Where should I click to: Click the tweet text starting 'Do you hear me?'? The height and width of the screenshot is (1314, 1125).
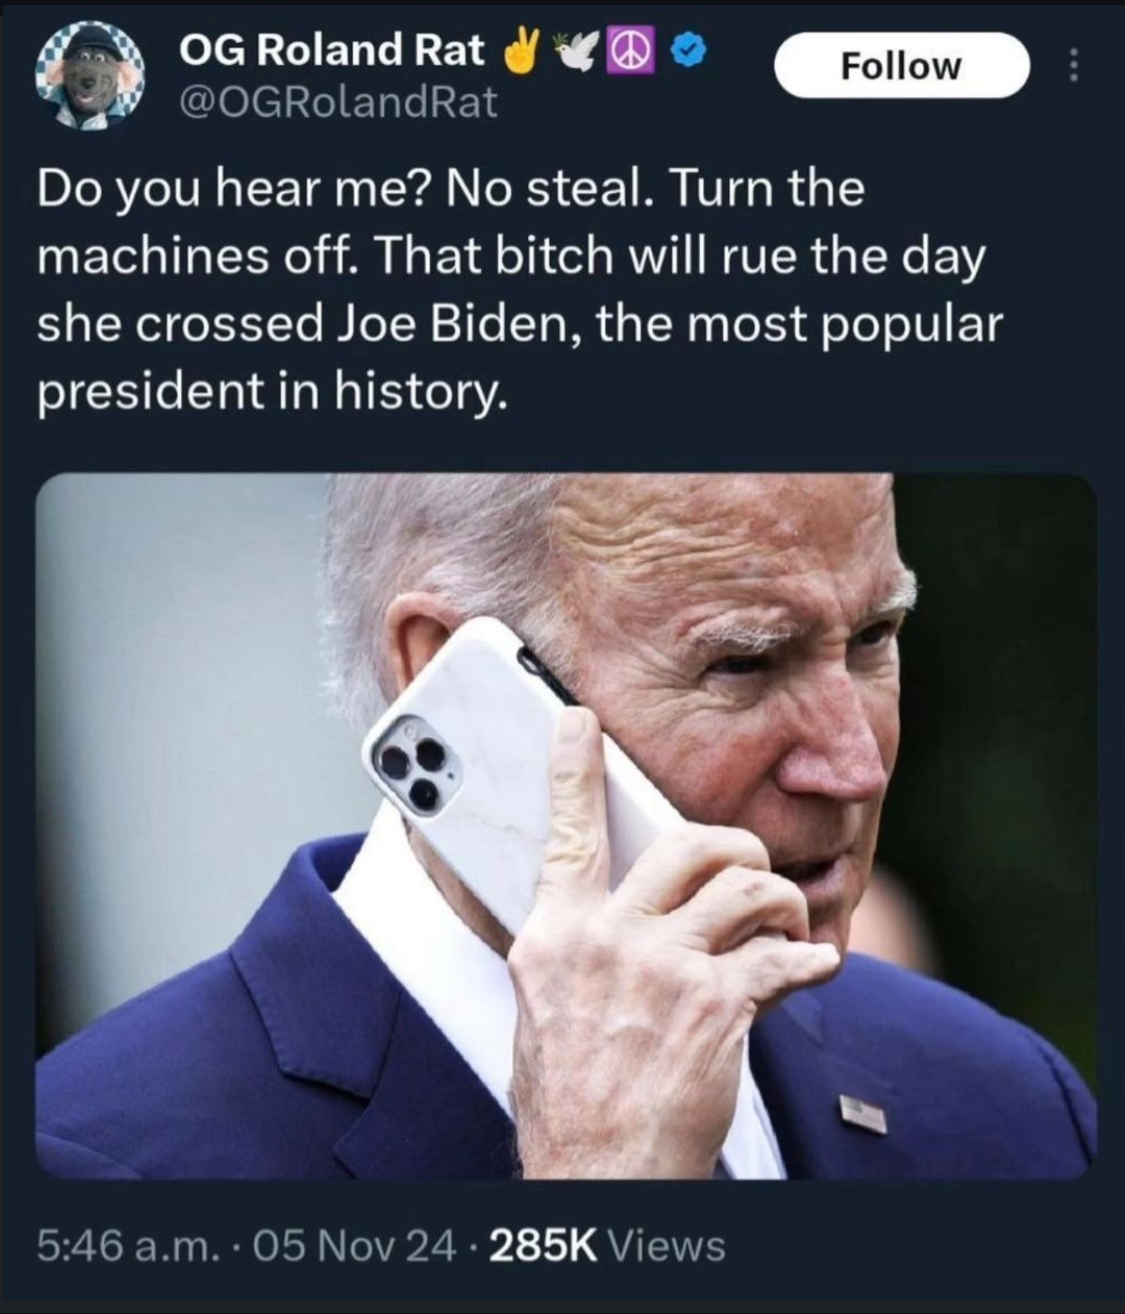pyautogui.click(x=520, y=291)
